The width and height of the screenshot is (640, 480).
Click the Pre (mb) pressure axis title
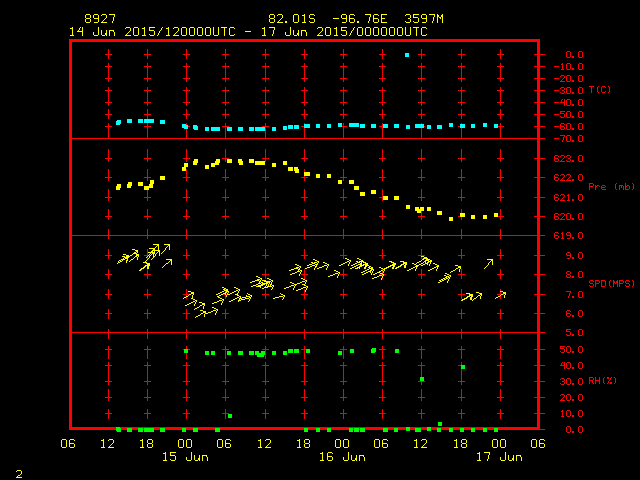(611, 187)
